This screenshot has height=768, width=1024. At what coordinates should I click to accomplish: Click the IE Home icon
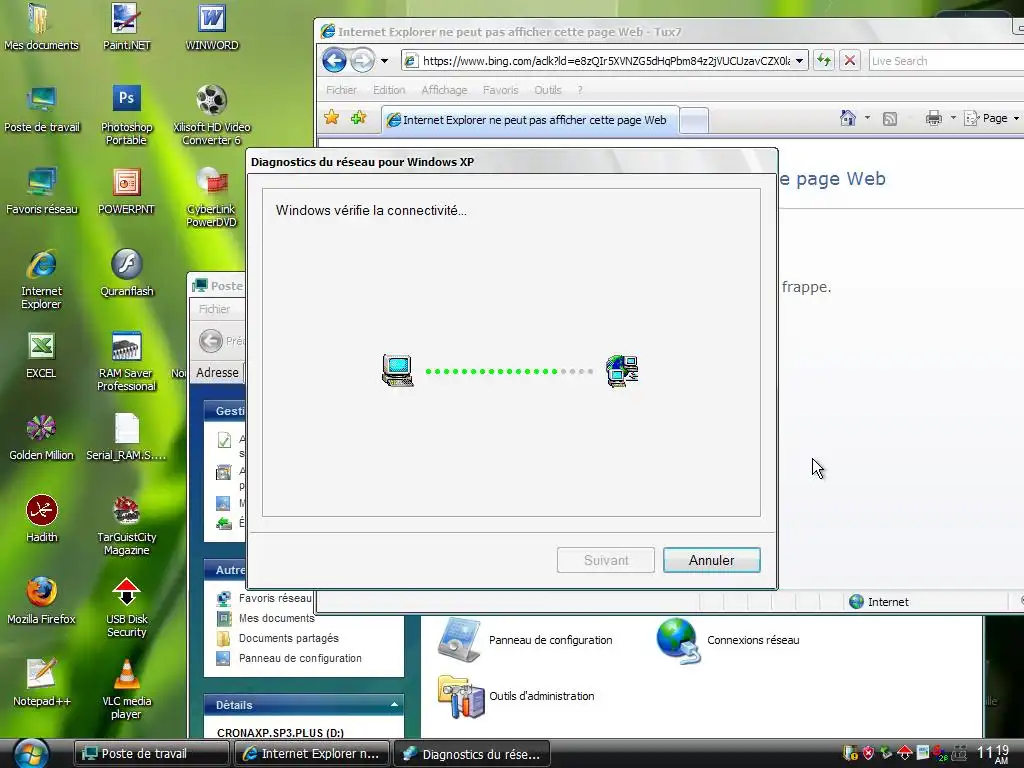coord(848,118)
